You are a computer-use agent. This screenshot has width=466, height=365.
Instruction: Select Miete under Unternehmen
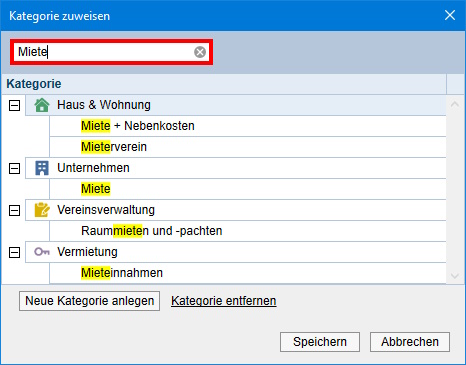tap(248, 189)
